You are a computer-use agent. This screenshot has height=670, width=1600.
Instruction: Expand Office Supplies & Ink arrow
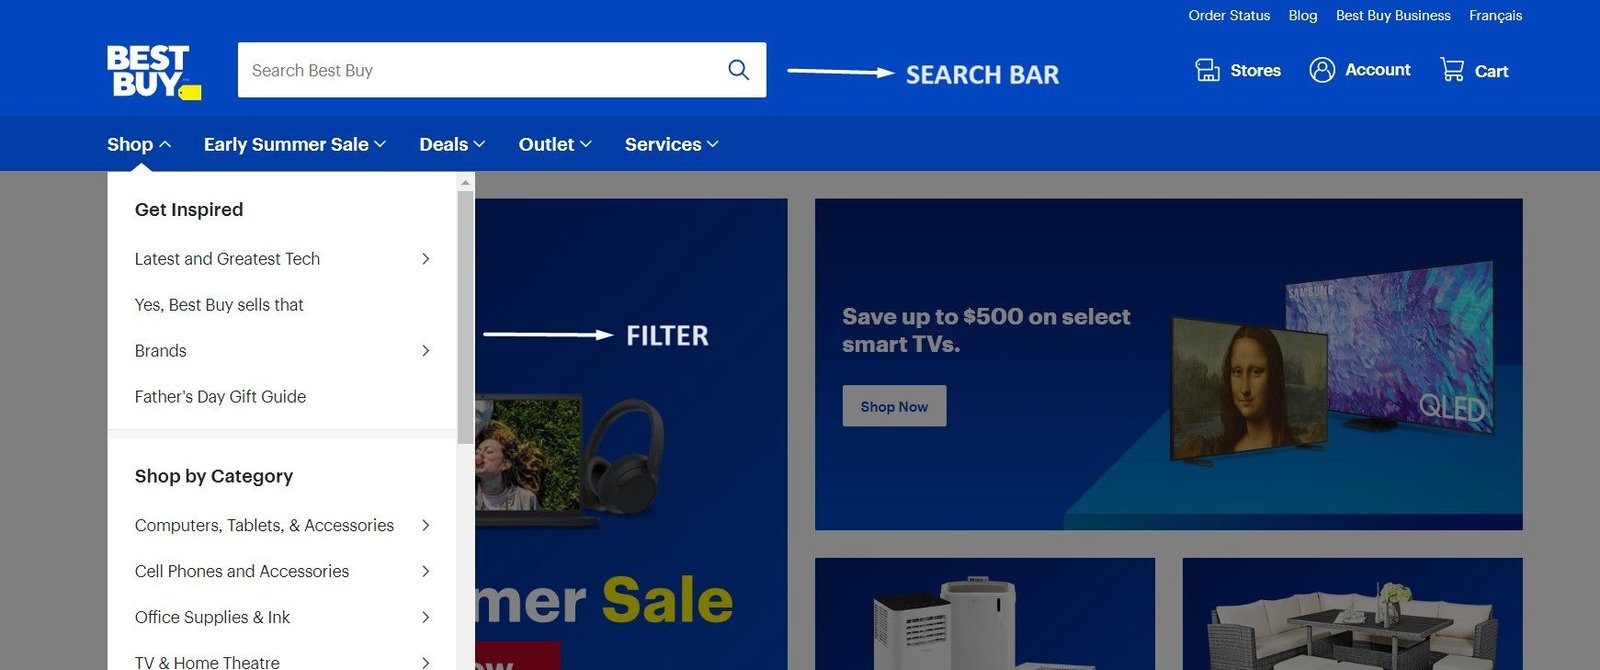426,617
